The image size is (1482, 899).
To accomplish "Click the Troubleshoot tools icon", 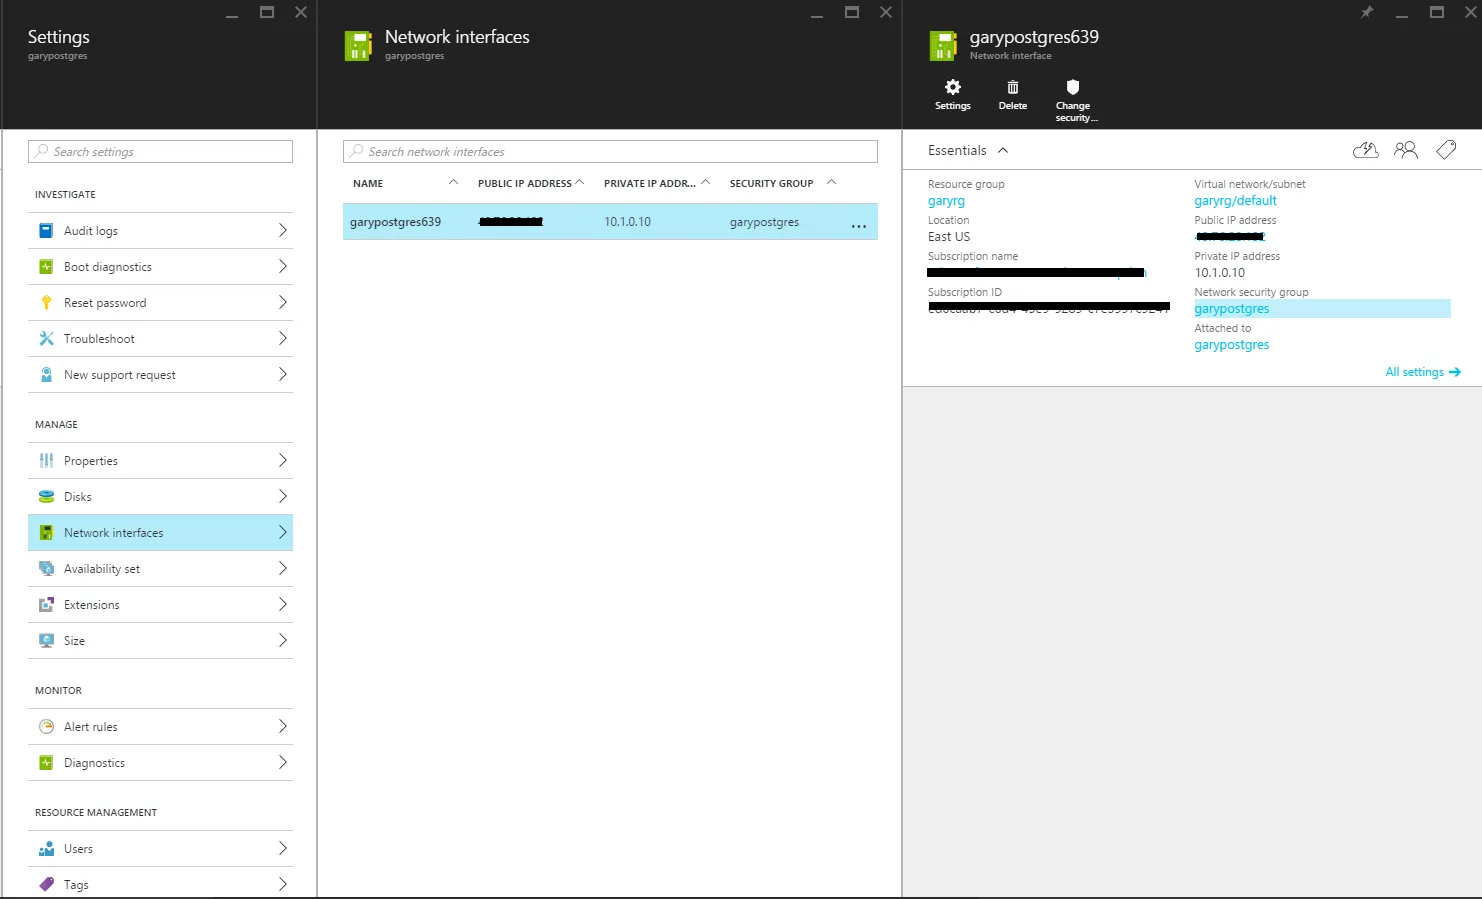I will point(46,339).
